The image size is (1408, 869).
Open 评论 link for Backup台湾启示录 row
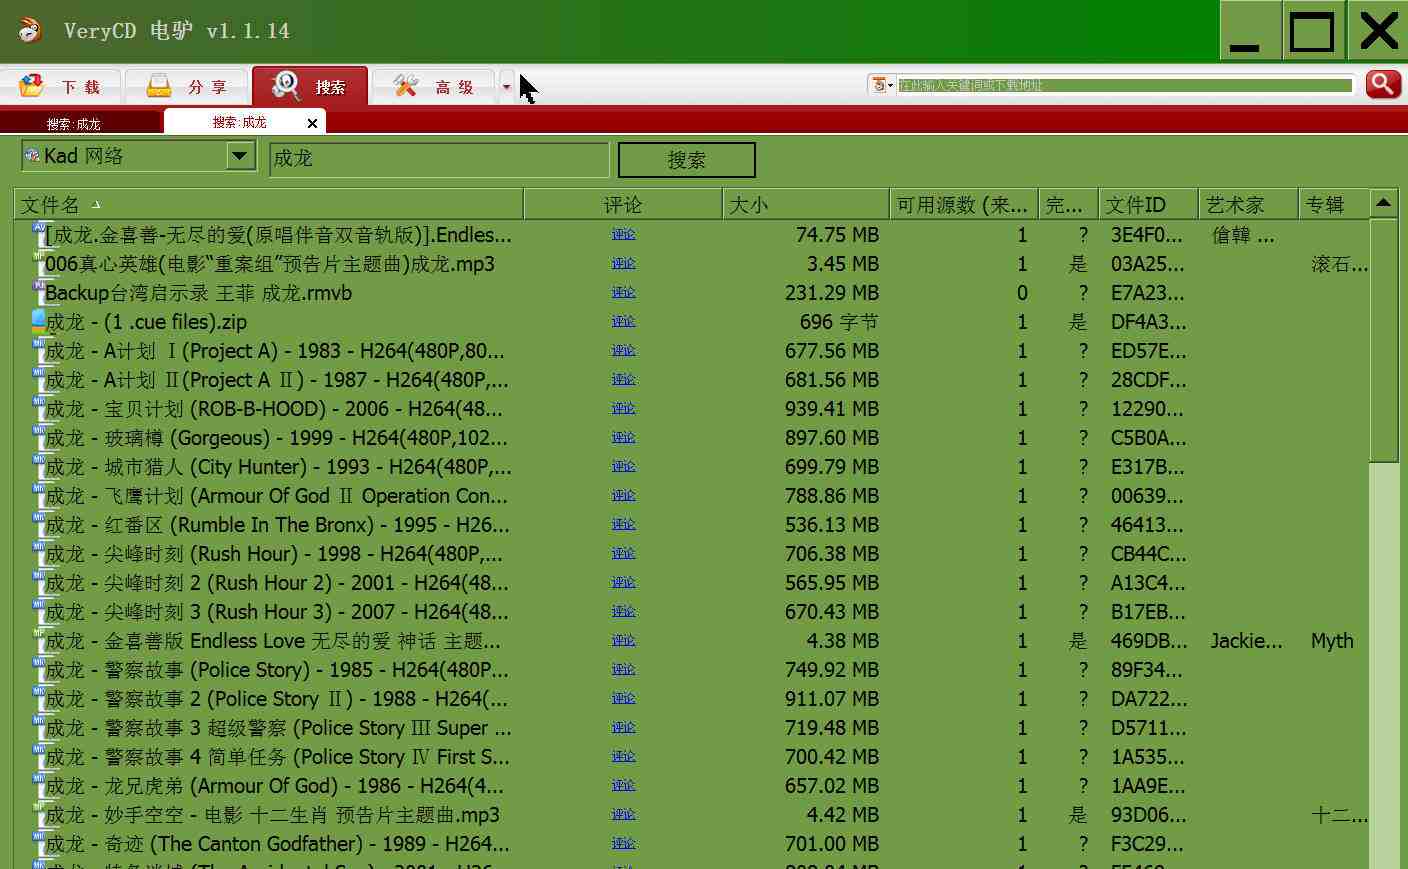[623, 292]
